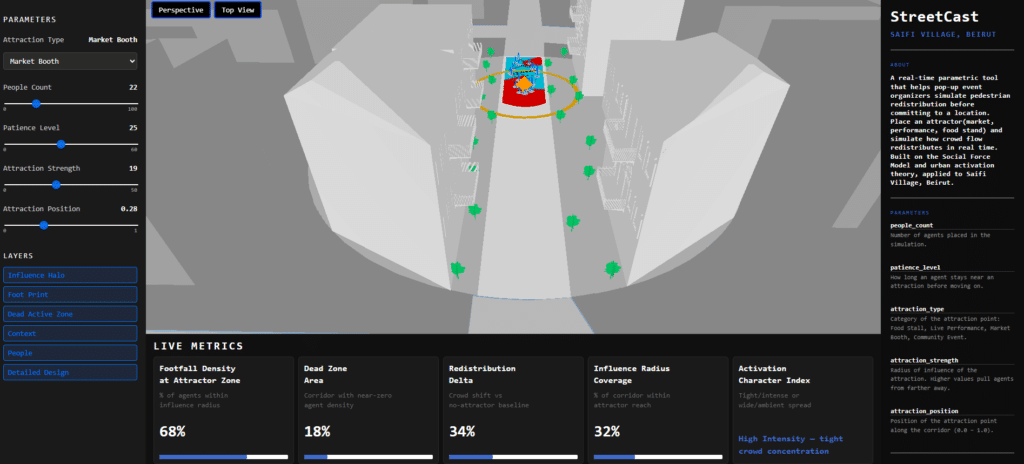
Task: Toggle the Context layer
Action: [70, 333]
